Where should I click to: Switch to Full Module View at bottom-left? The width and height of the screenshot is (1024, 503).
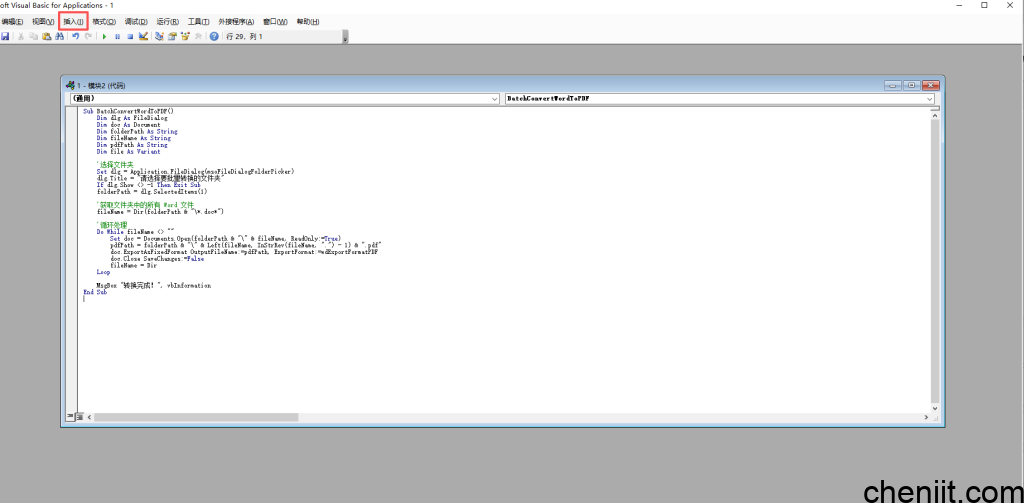pyautogui.click(x=78, y=416)
